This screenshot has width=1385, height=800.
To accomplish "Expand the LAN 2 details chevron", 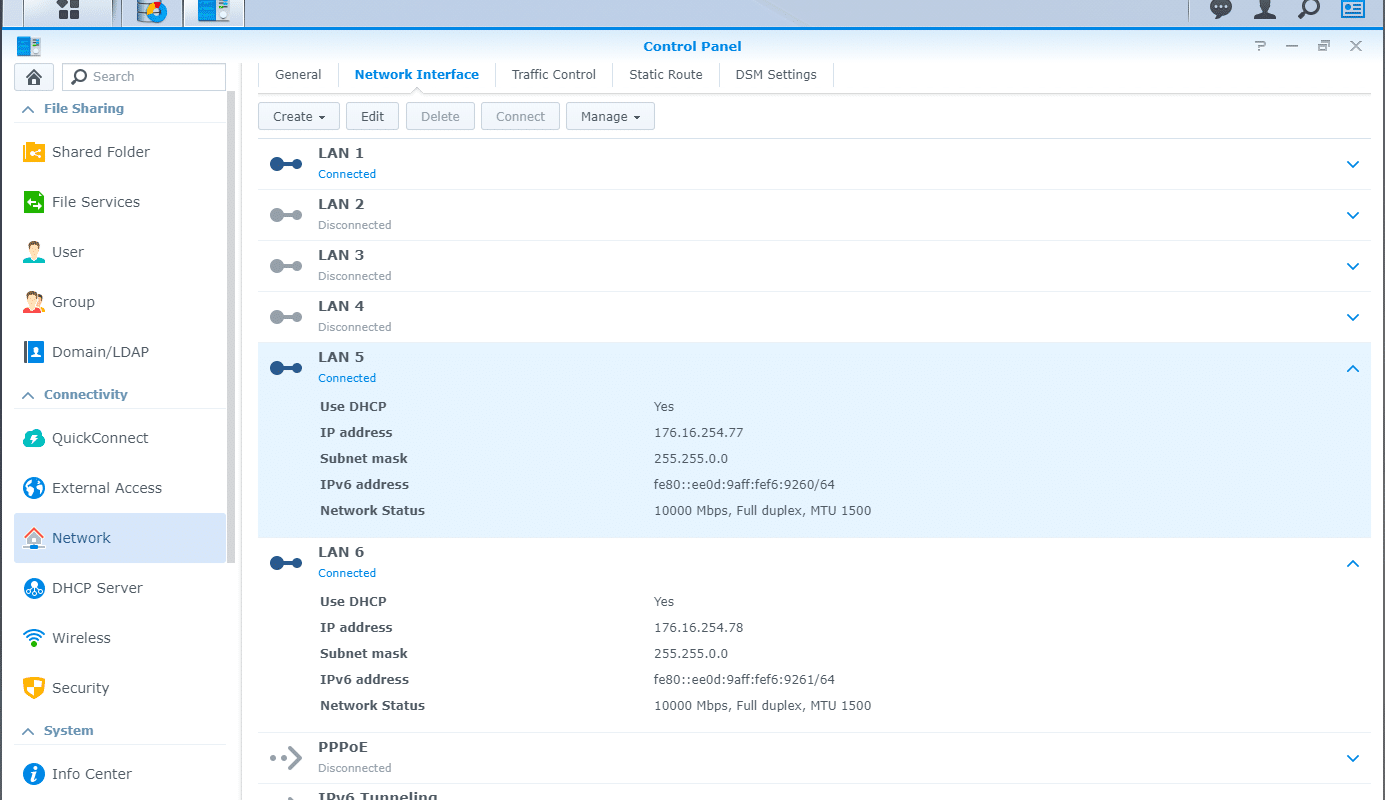I will pyautogui.click(x=1353, y=215).
